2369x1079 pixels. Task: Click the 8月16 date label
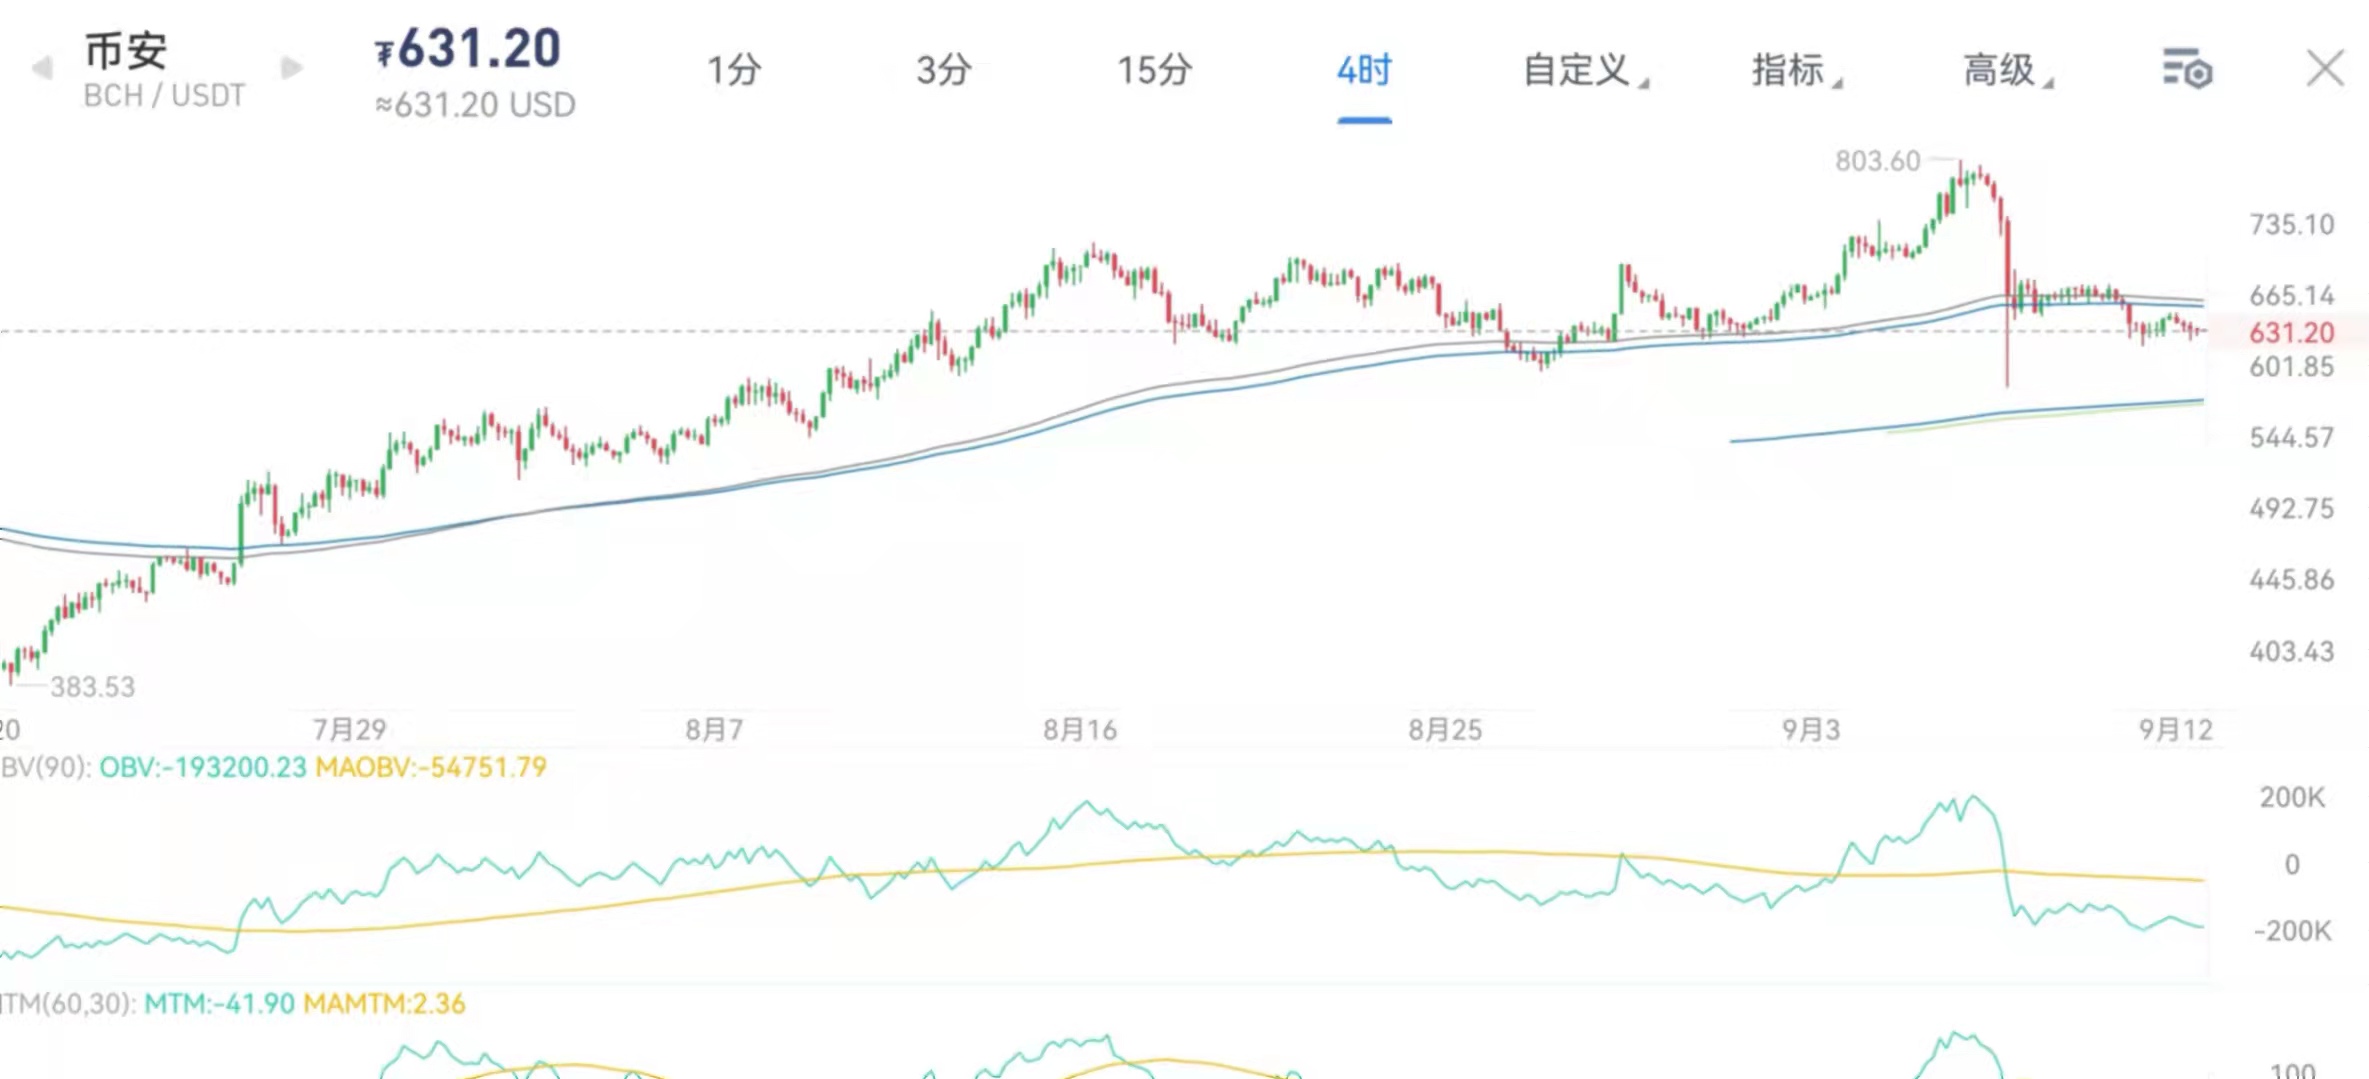[1080, 730]
